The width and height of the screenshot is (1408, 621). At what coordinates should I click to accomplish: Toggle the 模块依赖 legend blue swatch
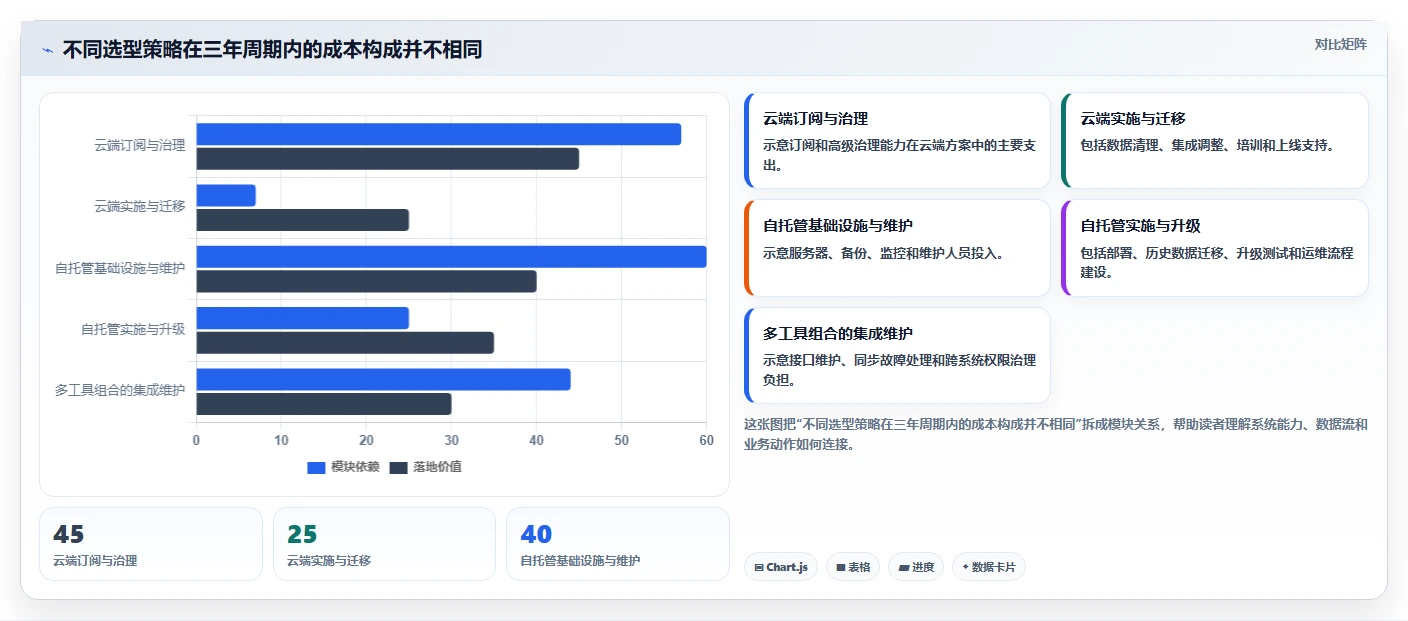[316, 467]
